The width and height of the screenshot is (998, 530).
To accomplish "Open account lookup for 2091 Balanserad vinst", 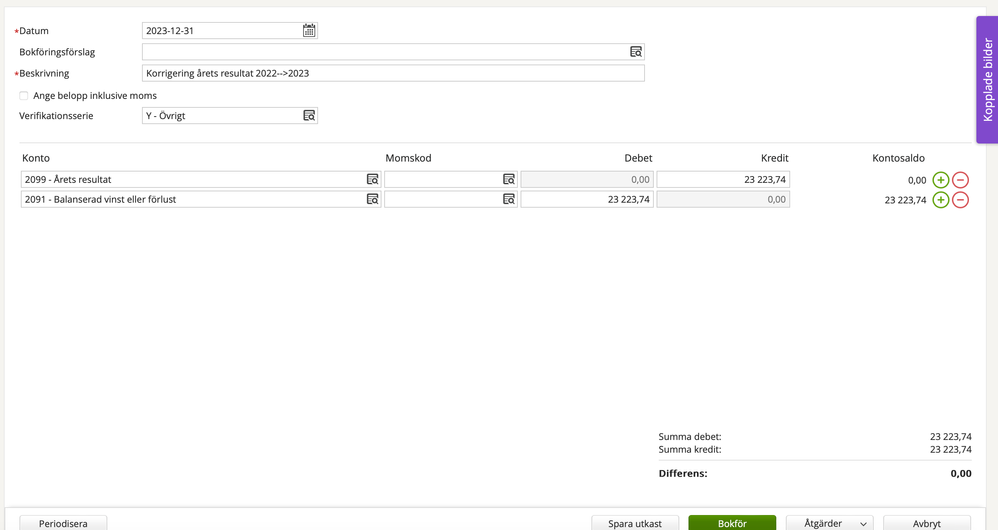I will 372,200.
